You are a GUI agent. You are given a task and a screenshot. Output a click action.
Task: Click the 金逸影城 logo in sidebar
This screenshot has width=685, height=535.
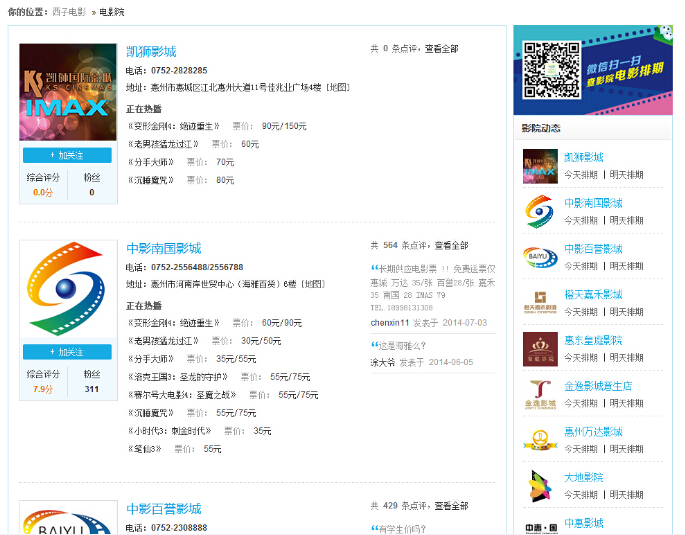[540, 395]
